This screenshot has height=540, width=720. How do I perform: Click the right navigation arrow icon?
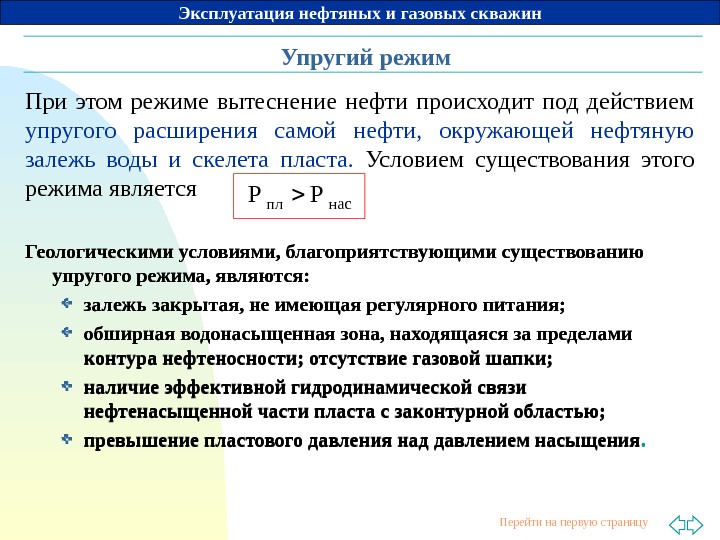tap(695, 524)
